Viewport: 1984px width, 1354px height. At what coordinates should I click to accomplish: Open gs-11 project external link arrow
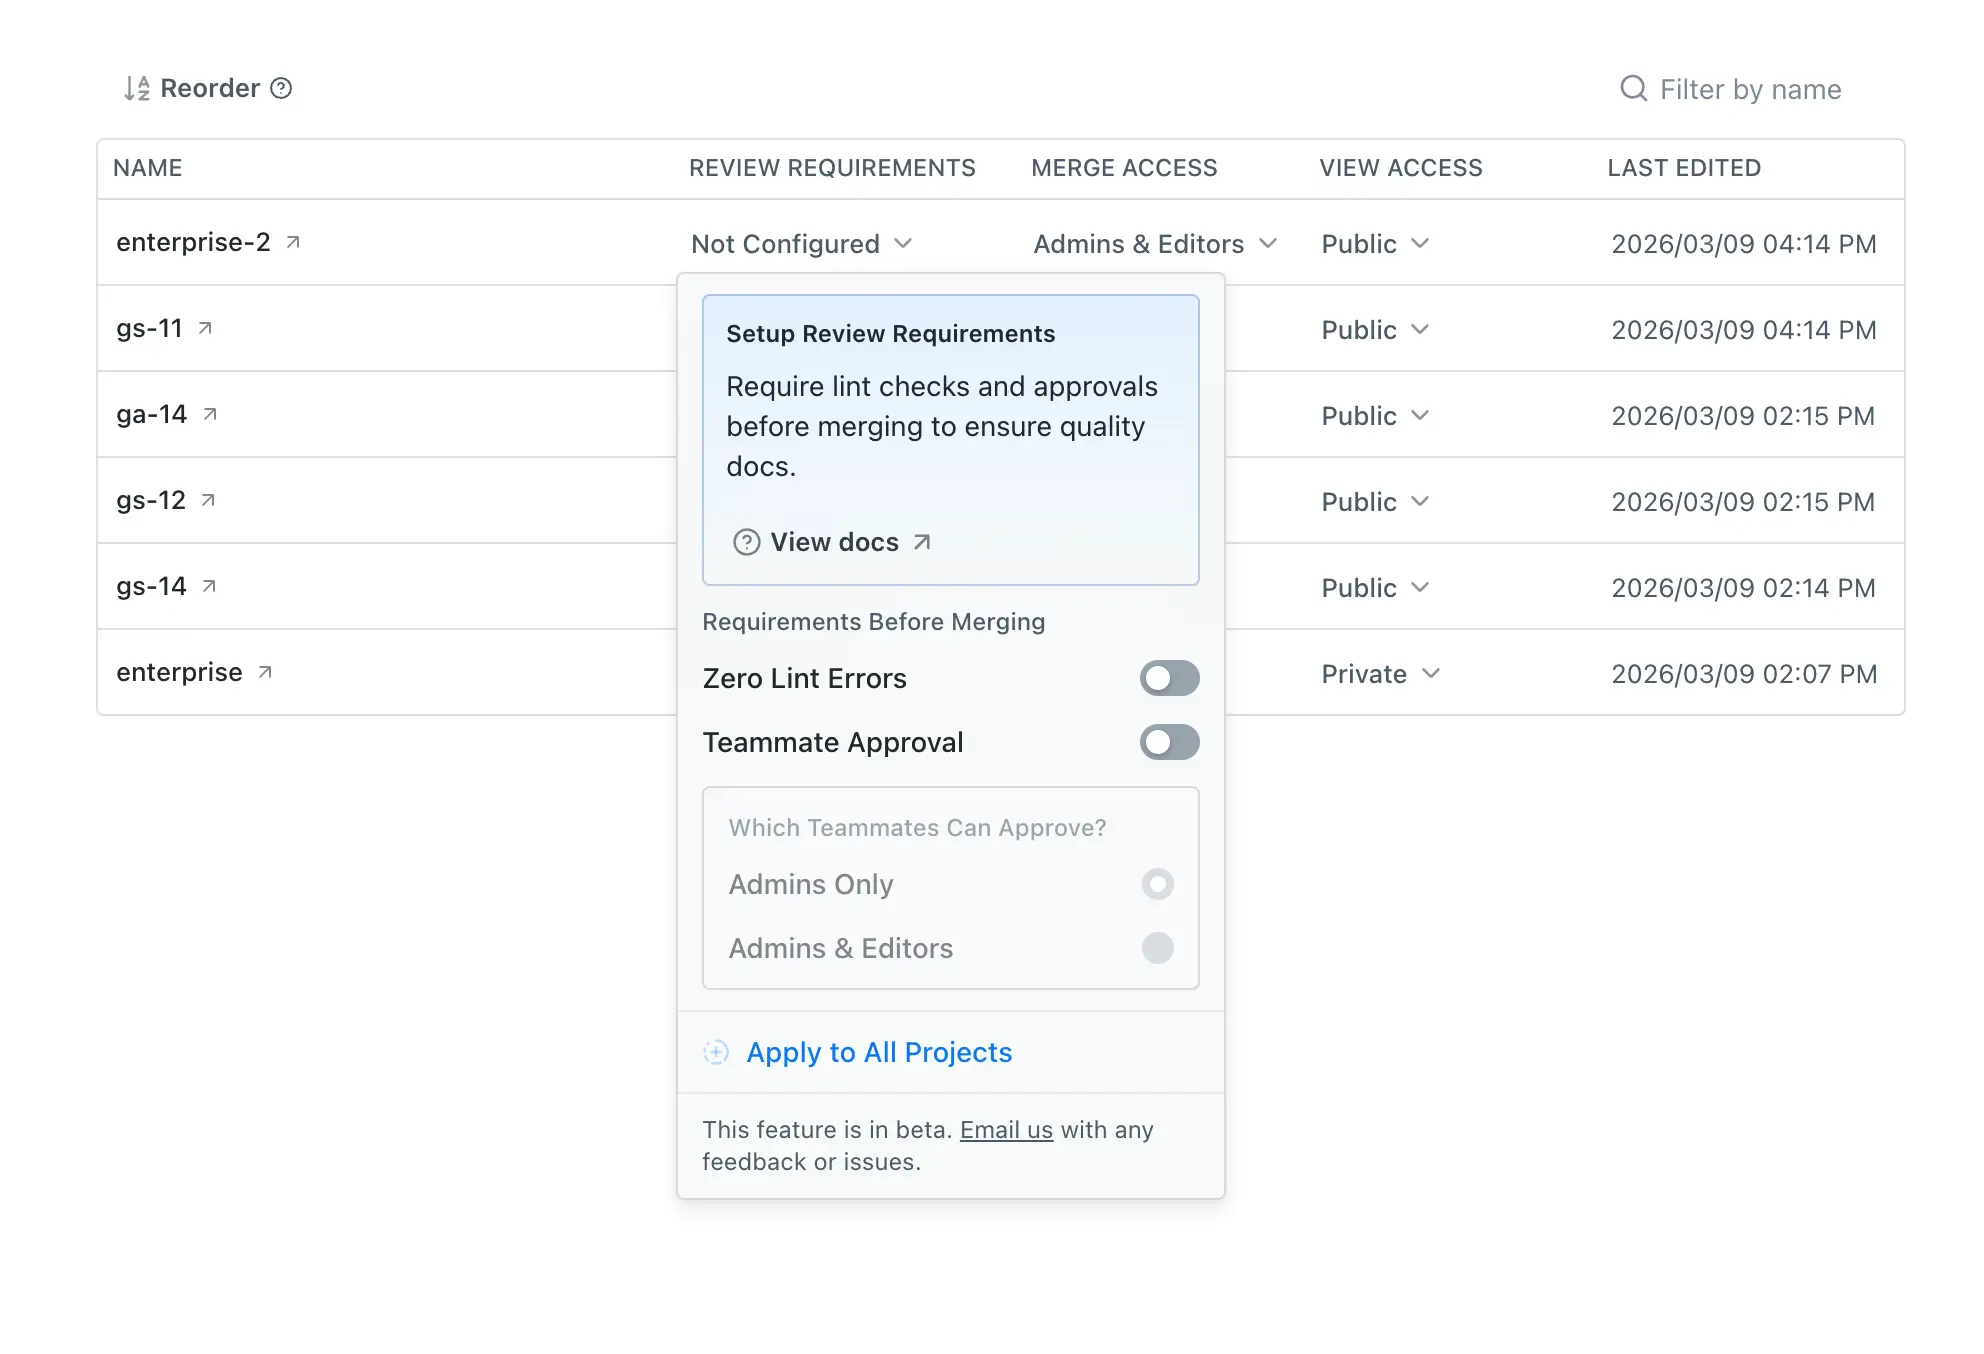(x=205, y=328)
